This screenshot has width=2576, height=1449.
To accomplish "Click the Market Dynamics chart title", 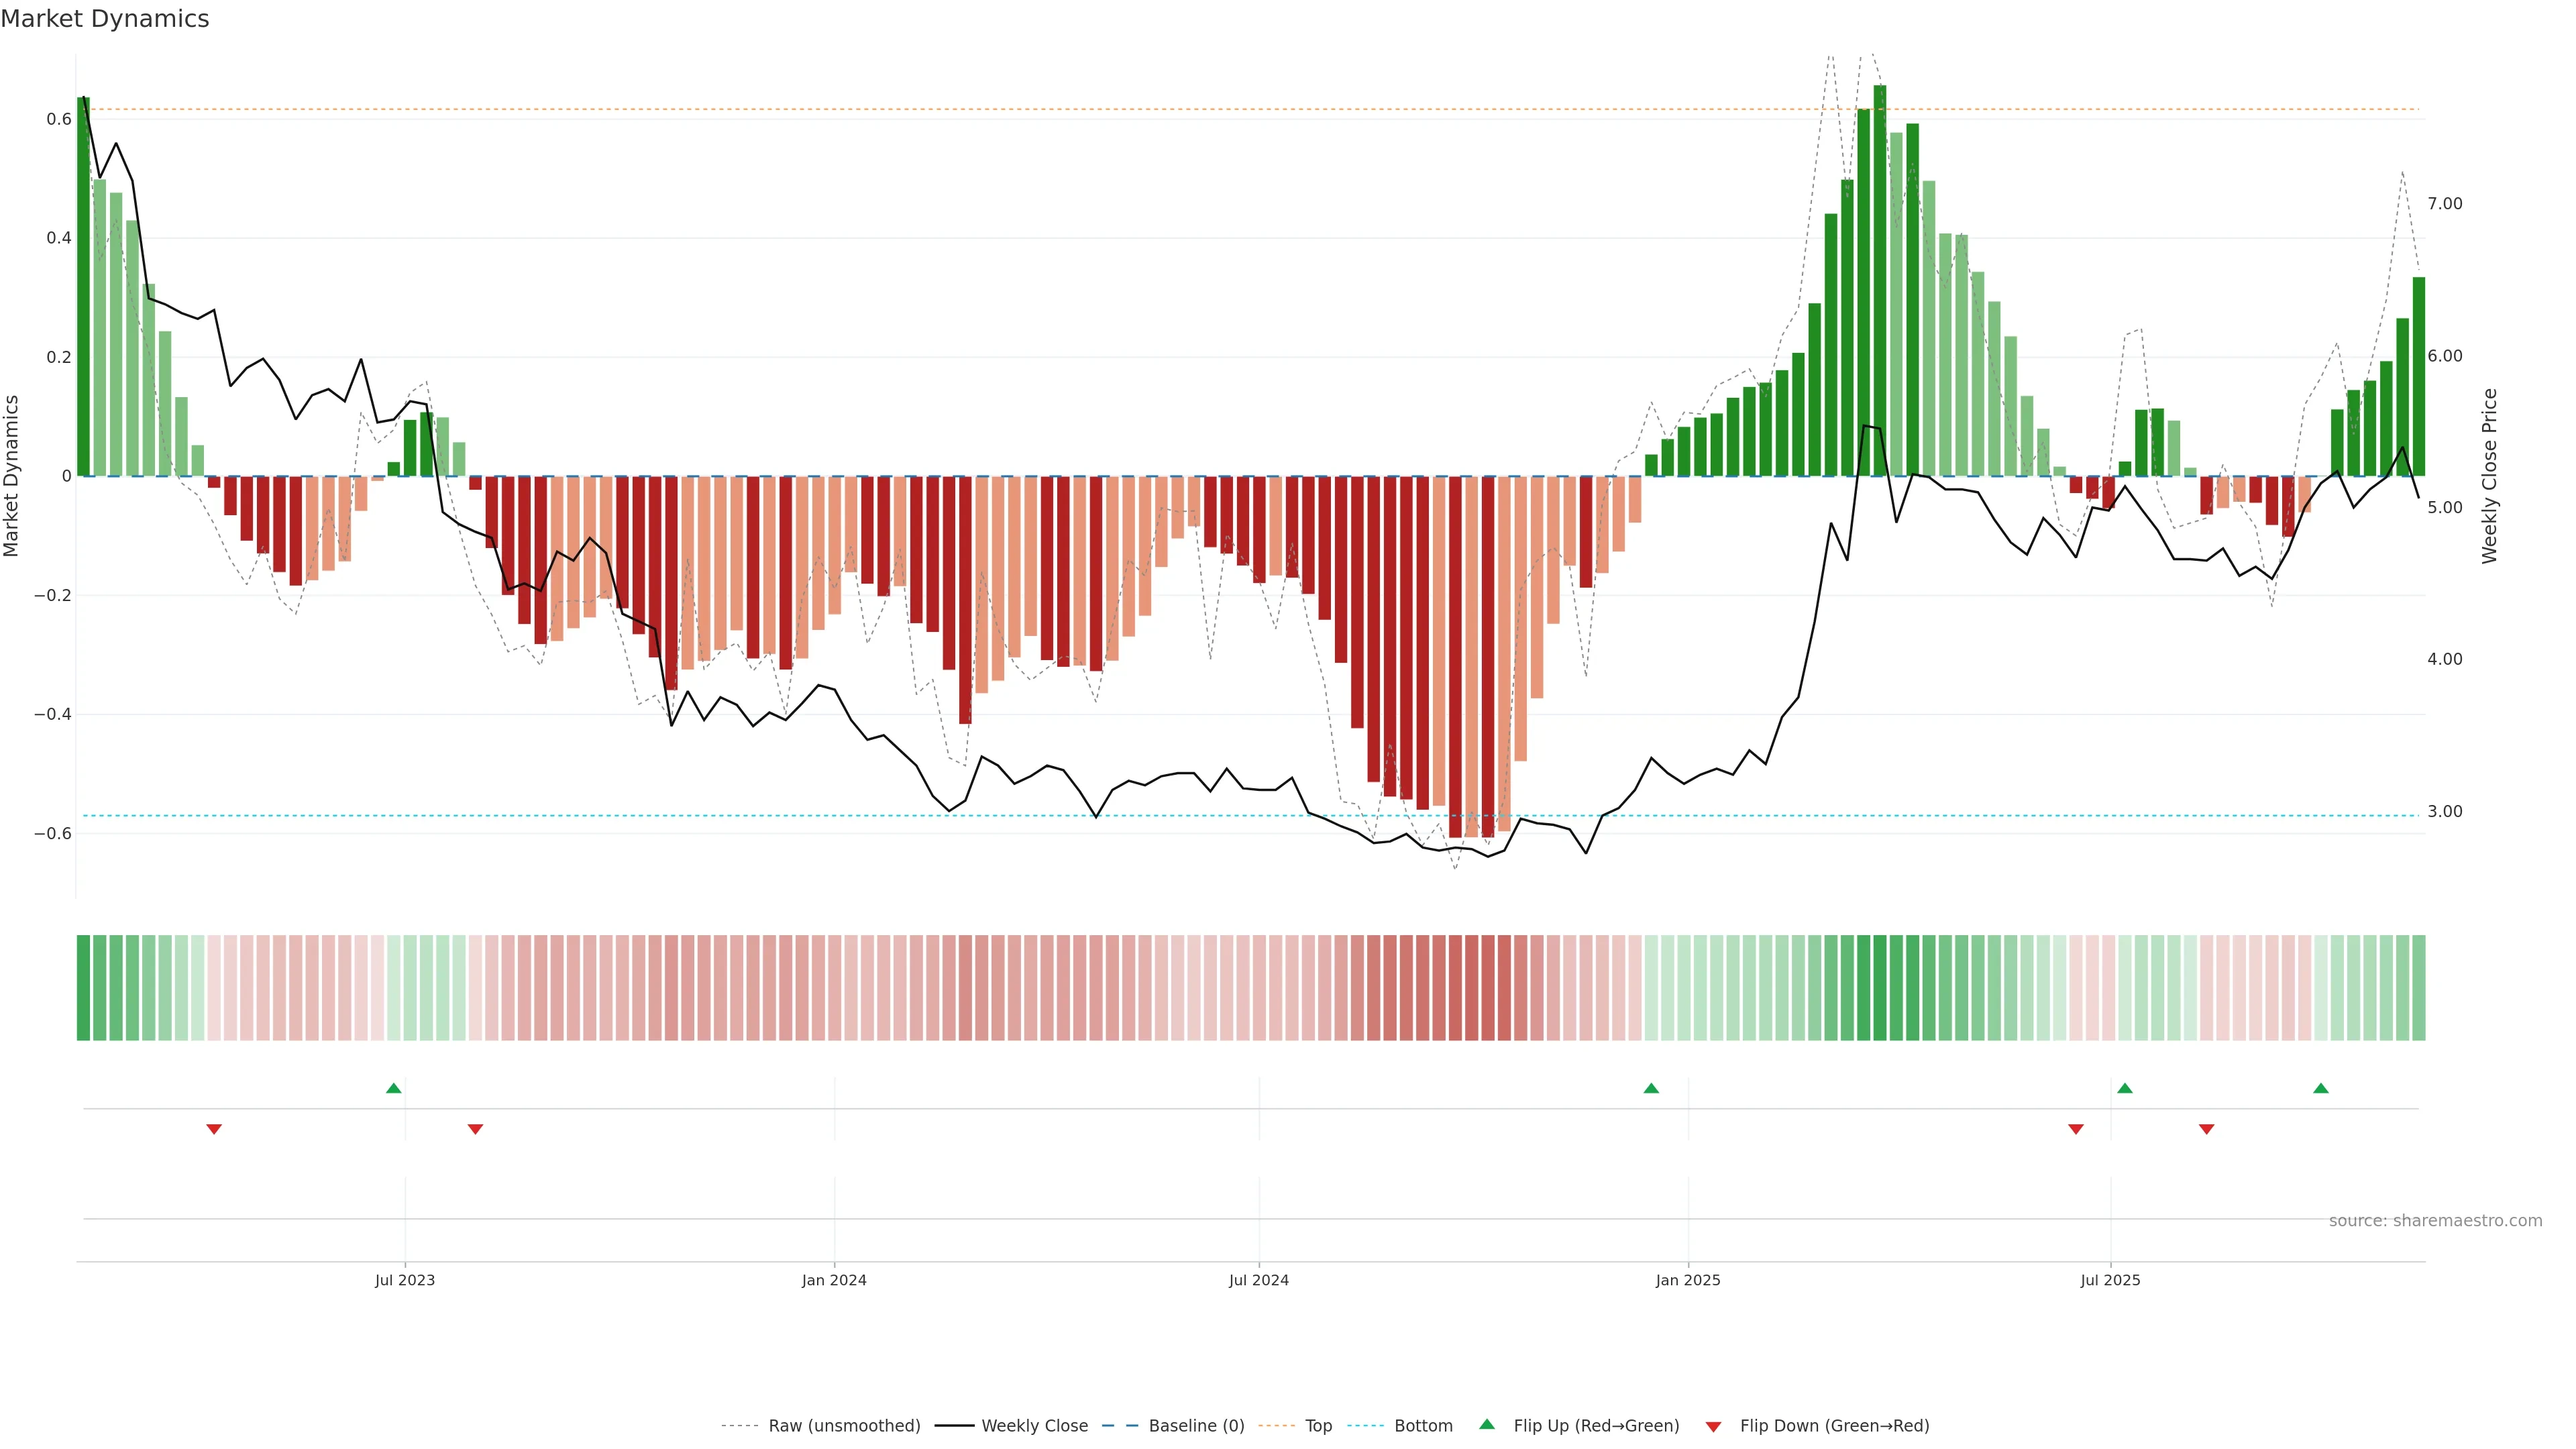I will (105, 19).
